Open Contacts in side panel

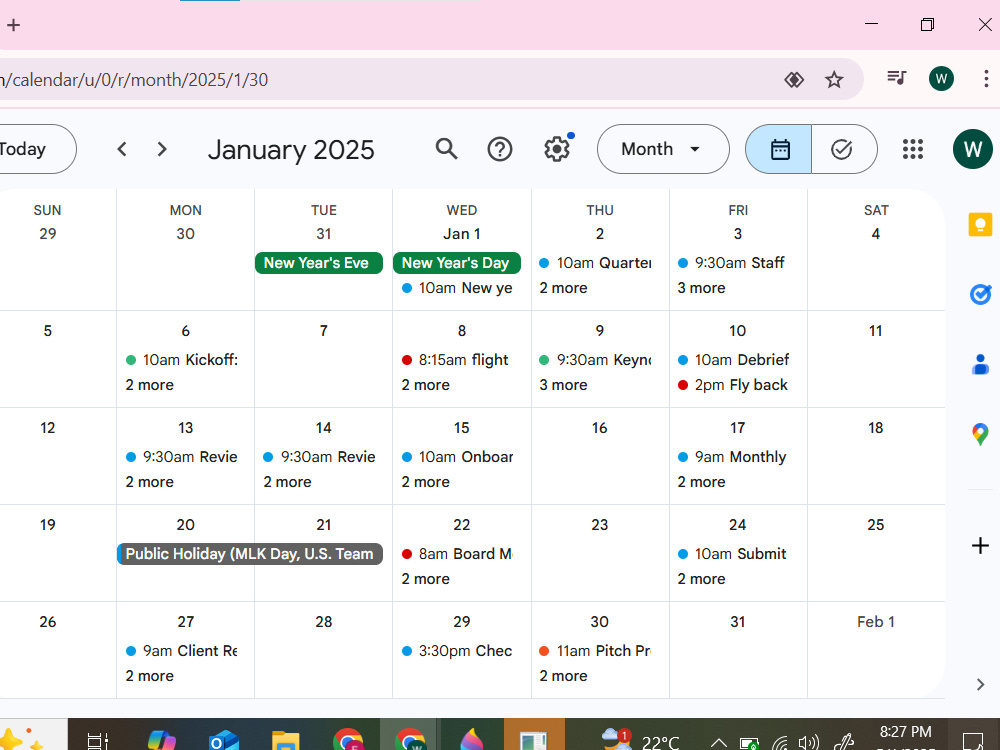pos(980,364)
